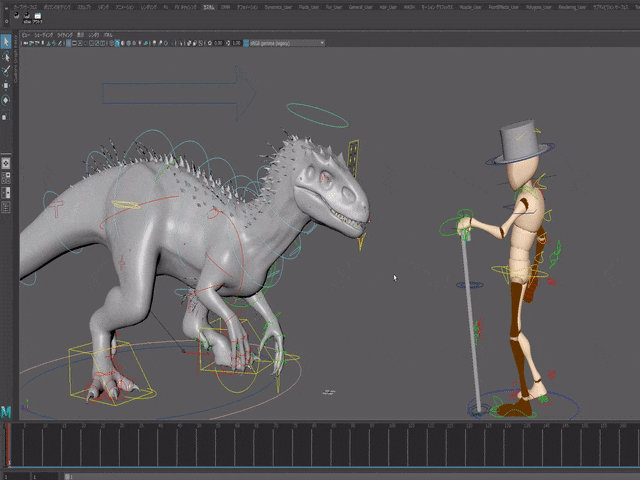Click the middle of the time slider
The width and height of the screenshot is (640, 480).
[320, 444]
